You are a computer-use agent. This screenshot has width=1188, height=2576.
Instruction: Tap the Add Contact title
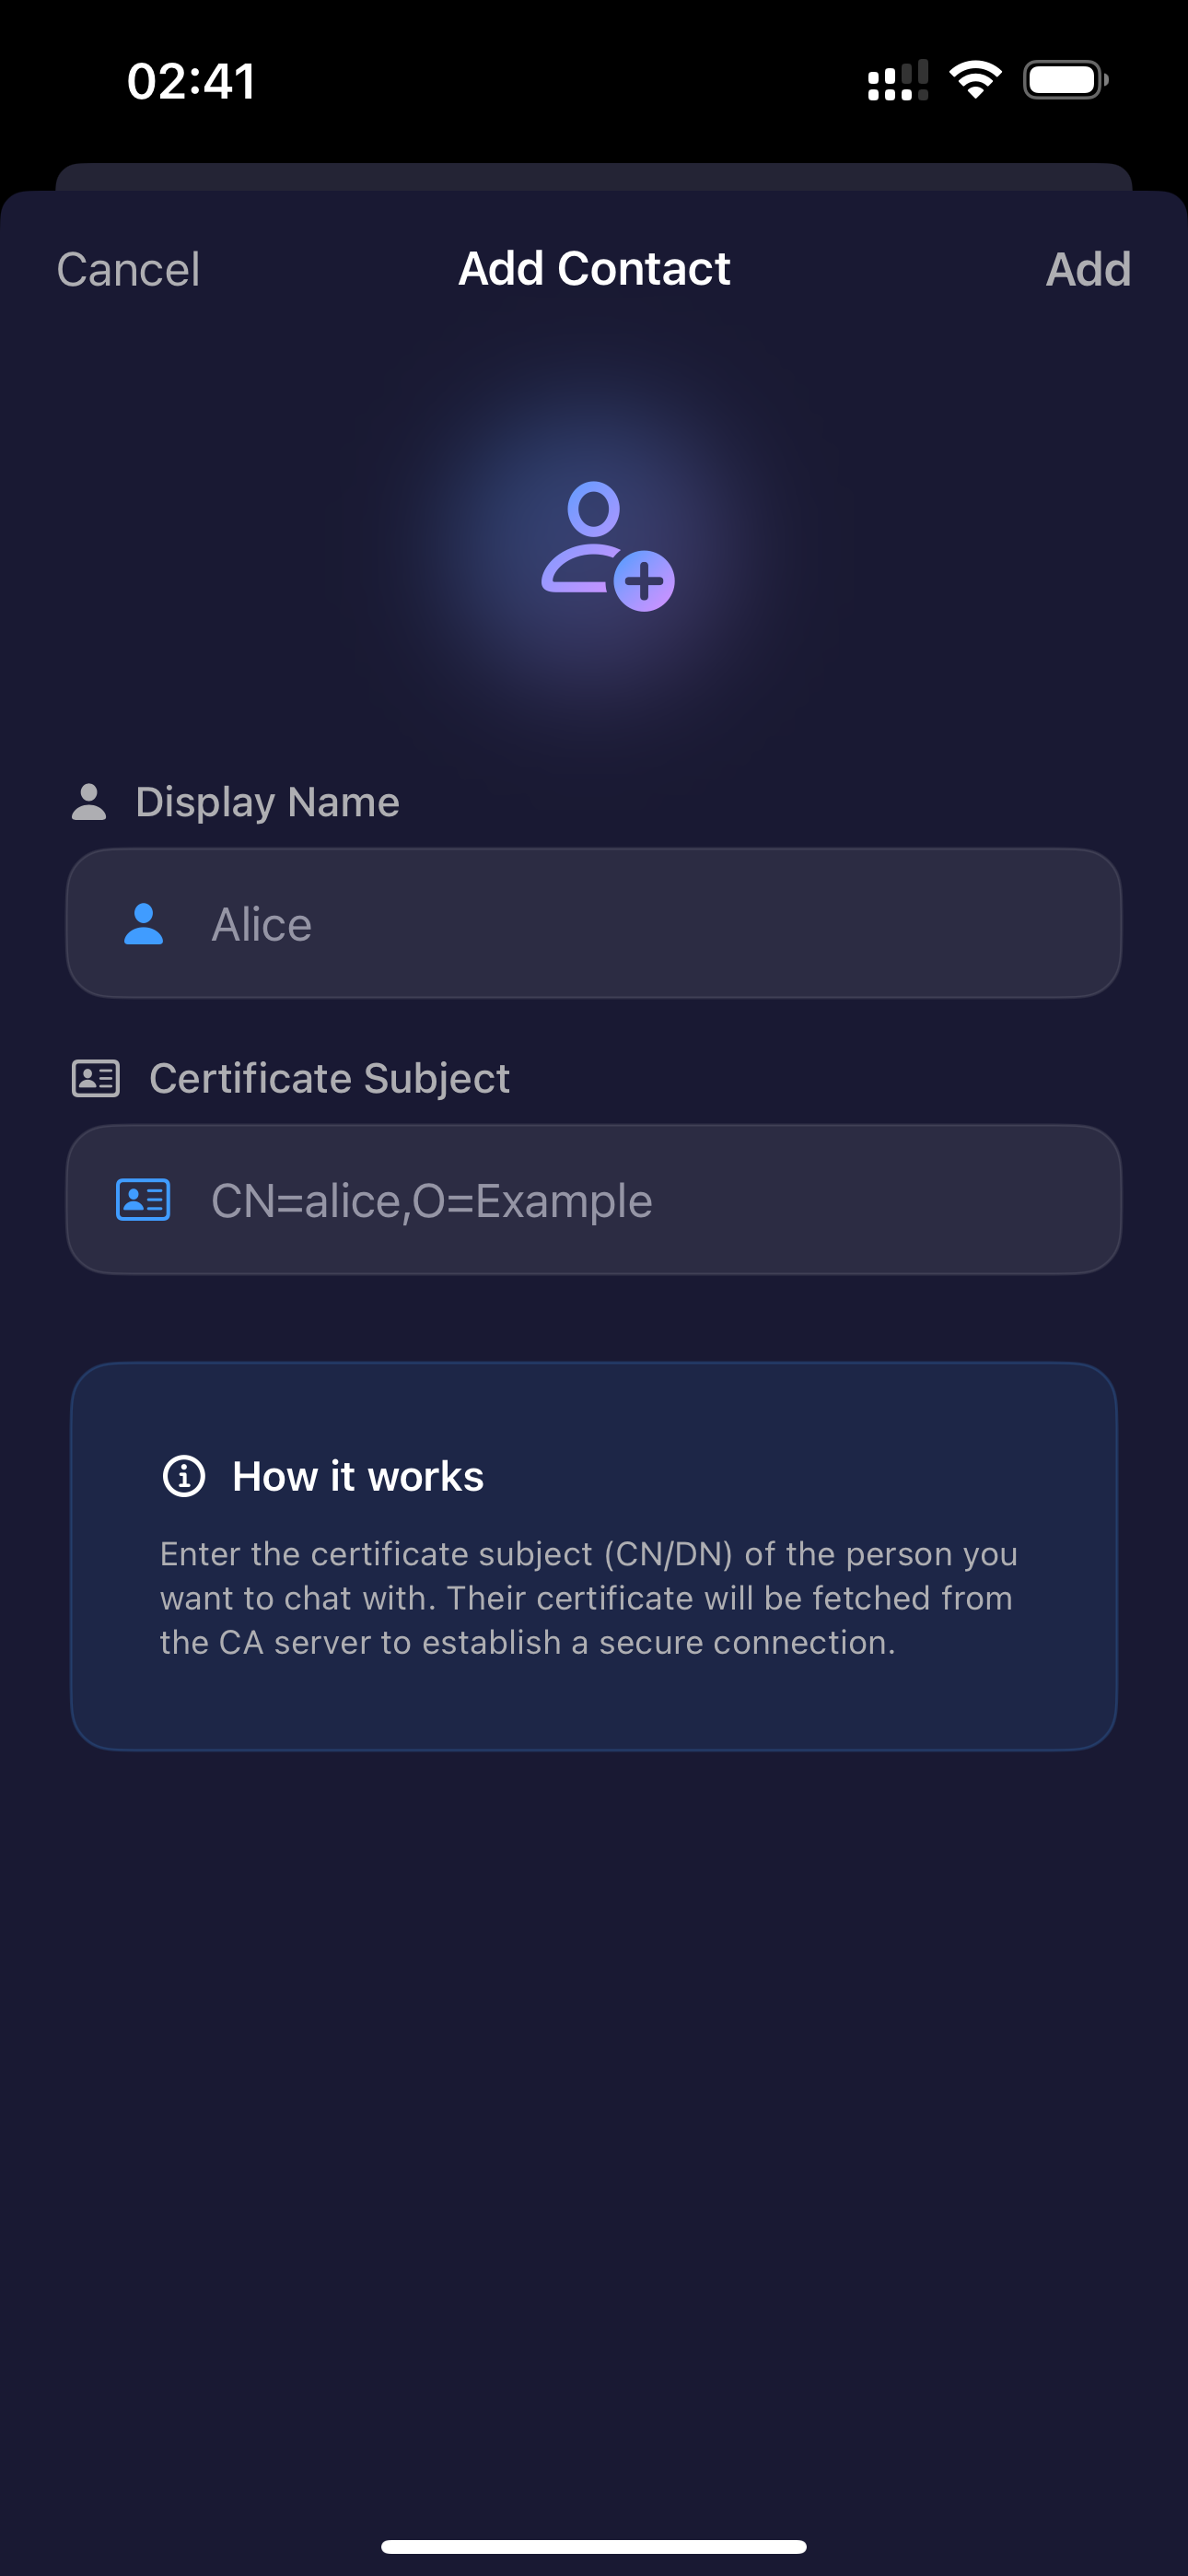click(x=594, y=269)
